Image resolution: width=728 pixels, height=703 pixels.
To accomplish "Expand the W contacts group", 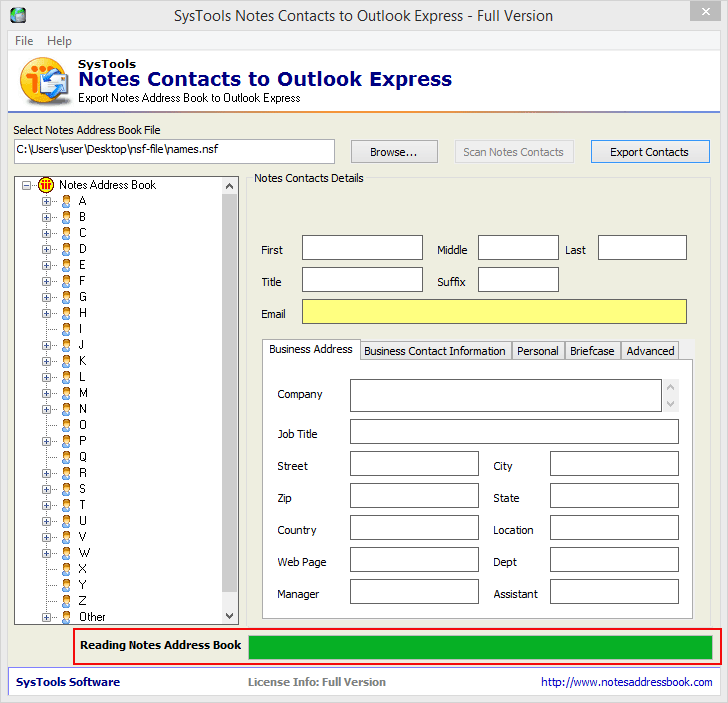I will (46, 553).
